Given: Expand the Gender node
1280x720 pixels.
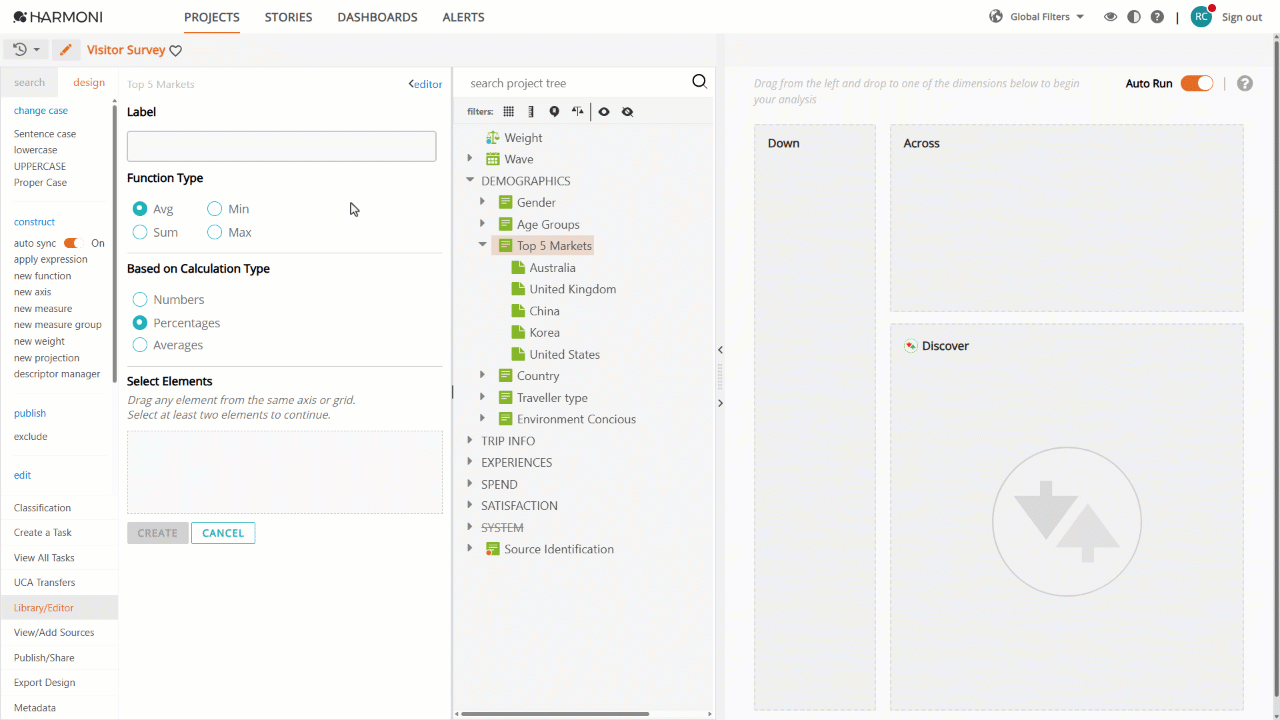Looking at the screenshot, I should click(483, 202).
